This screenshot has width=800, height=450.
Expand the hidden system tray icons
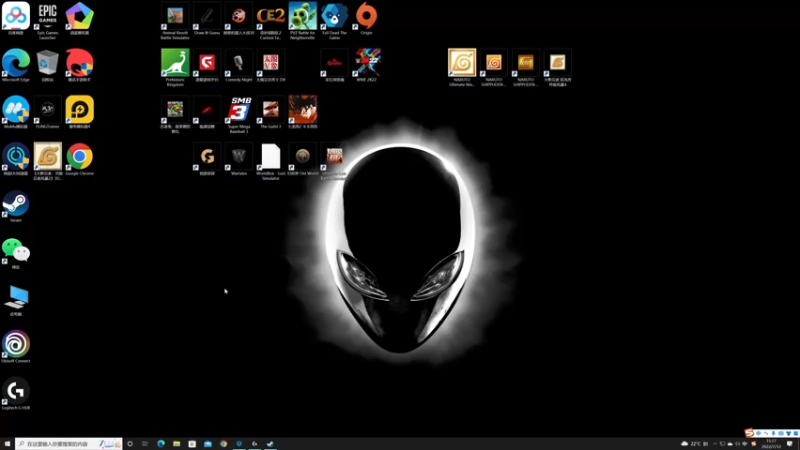pos(714,444)
